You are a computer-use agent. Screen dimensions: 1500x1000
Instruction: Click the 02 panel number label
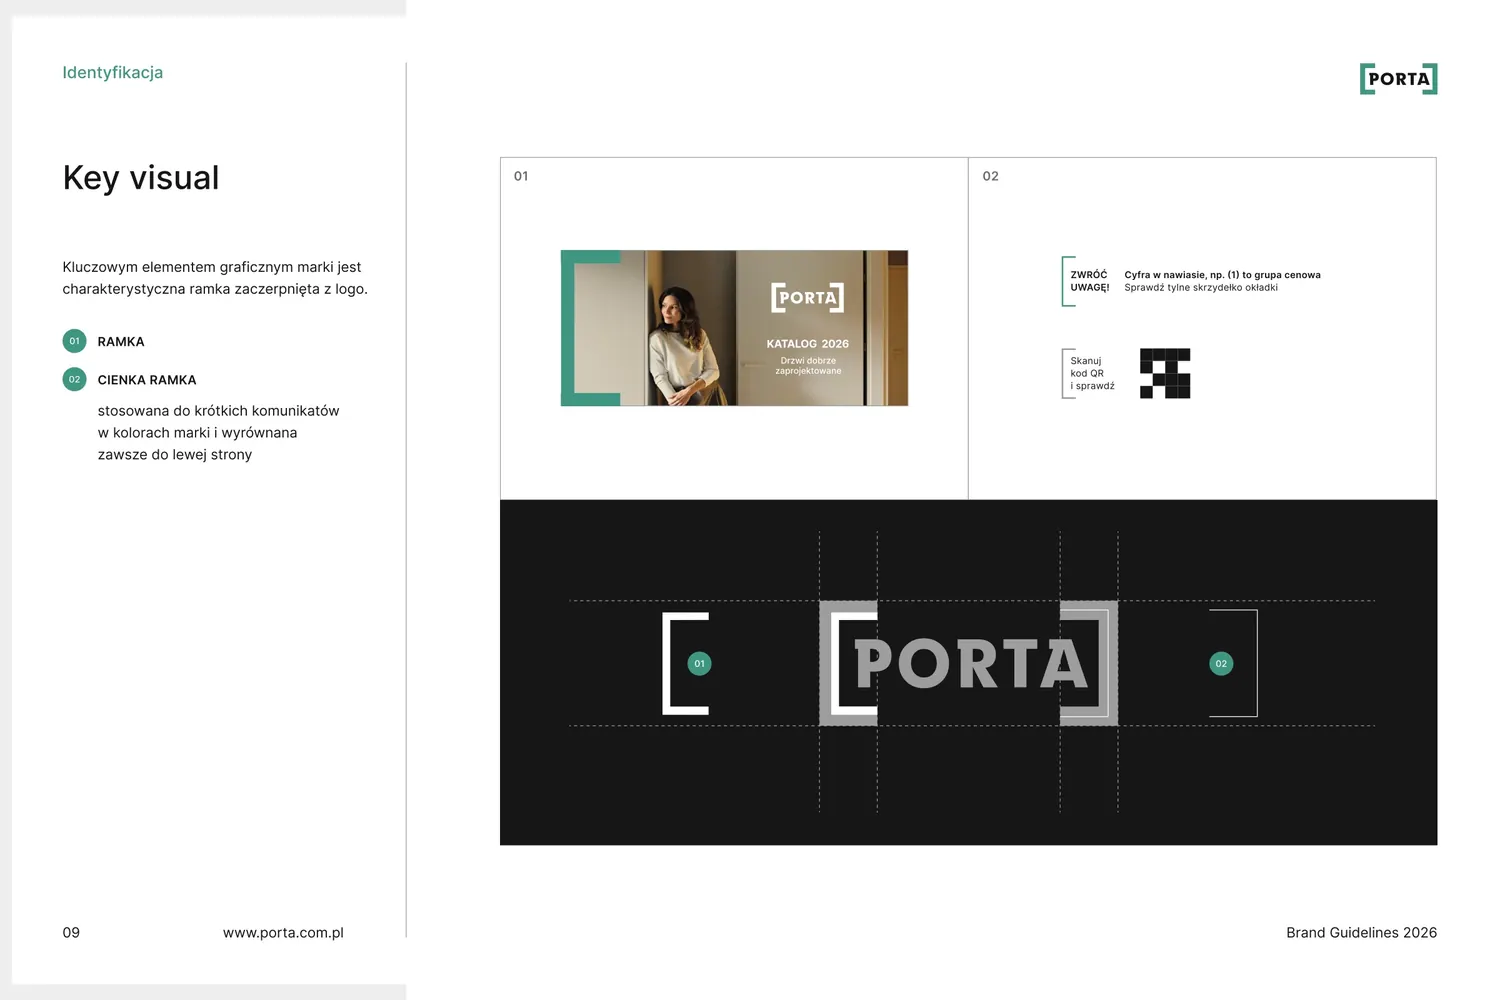990,176
